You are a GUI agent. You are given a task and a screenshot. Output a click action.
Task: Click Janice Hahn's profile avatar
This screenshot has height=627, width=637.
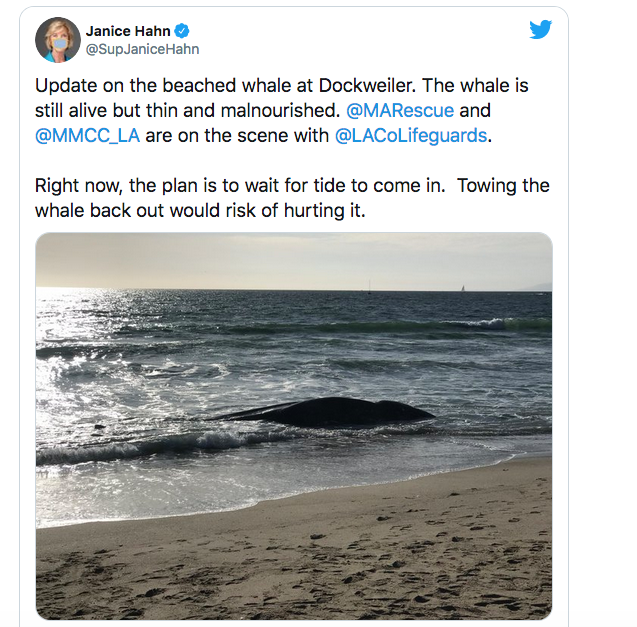click(x=58, y=40)
